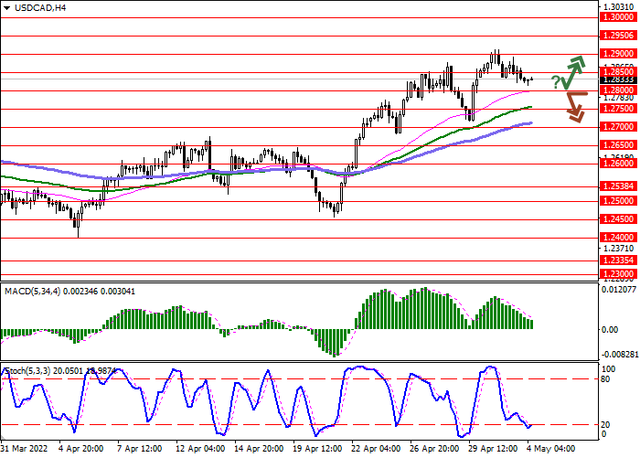This screenshot has width=640, height=457.
Task: Click the 4 May 04:00 time label
Action: tap(551, 449)
